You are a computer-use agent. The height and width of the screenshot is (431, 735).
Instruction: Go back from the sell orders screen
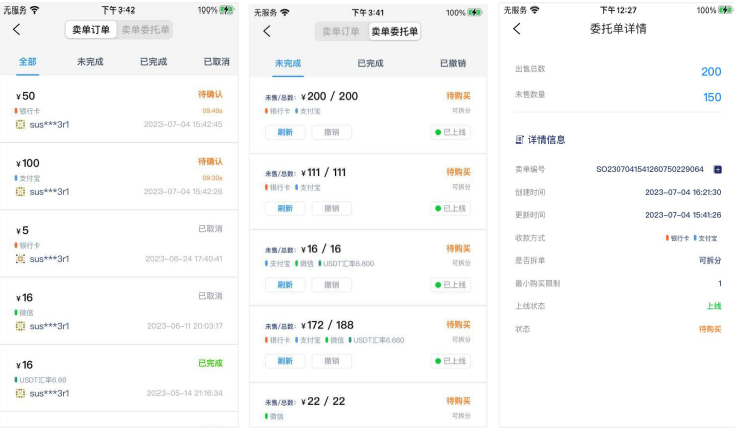pos(16,30)
